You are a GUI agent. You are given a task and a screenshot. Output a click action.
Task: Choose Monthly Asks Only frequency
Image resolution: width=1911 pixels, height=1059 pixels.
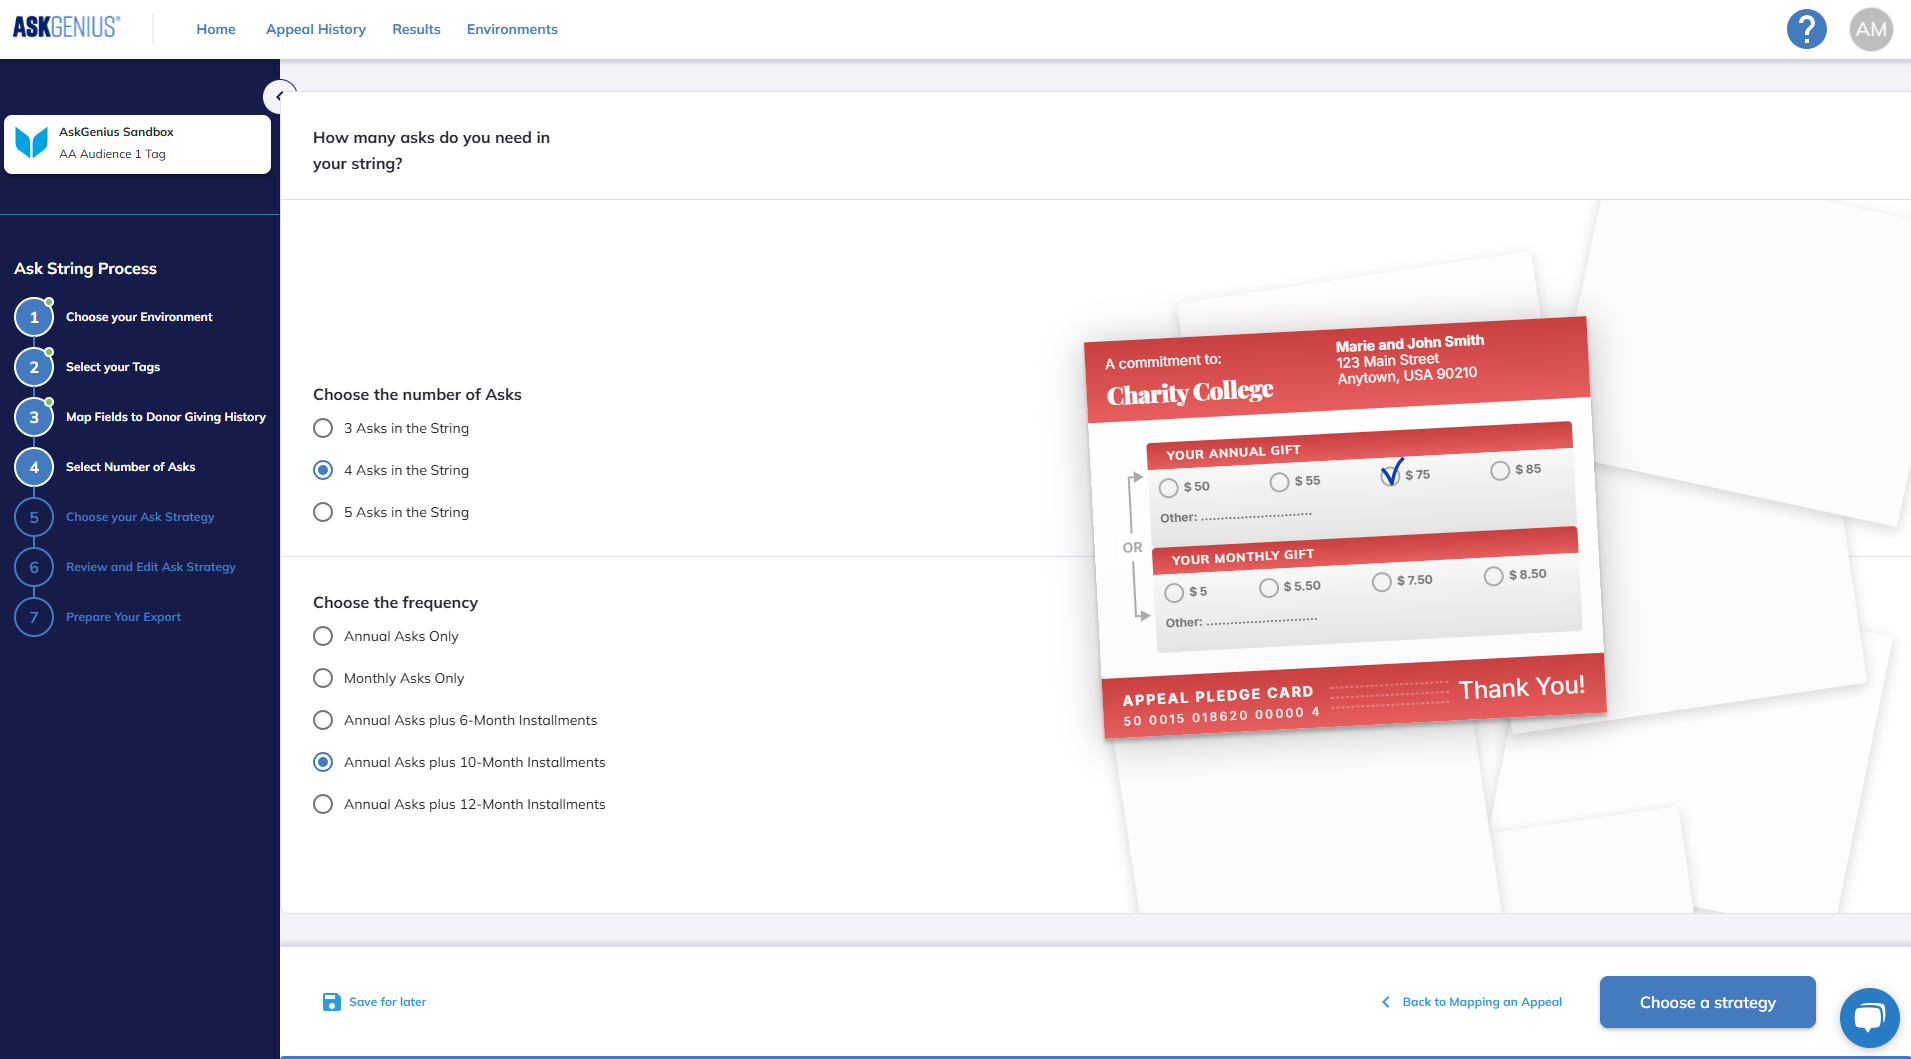[x=323, y=678]
